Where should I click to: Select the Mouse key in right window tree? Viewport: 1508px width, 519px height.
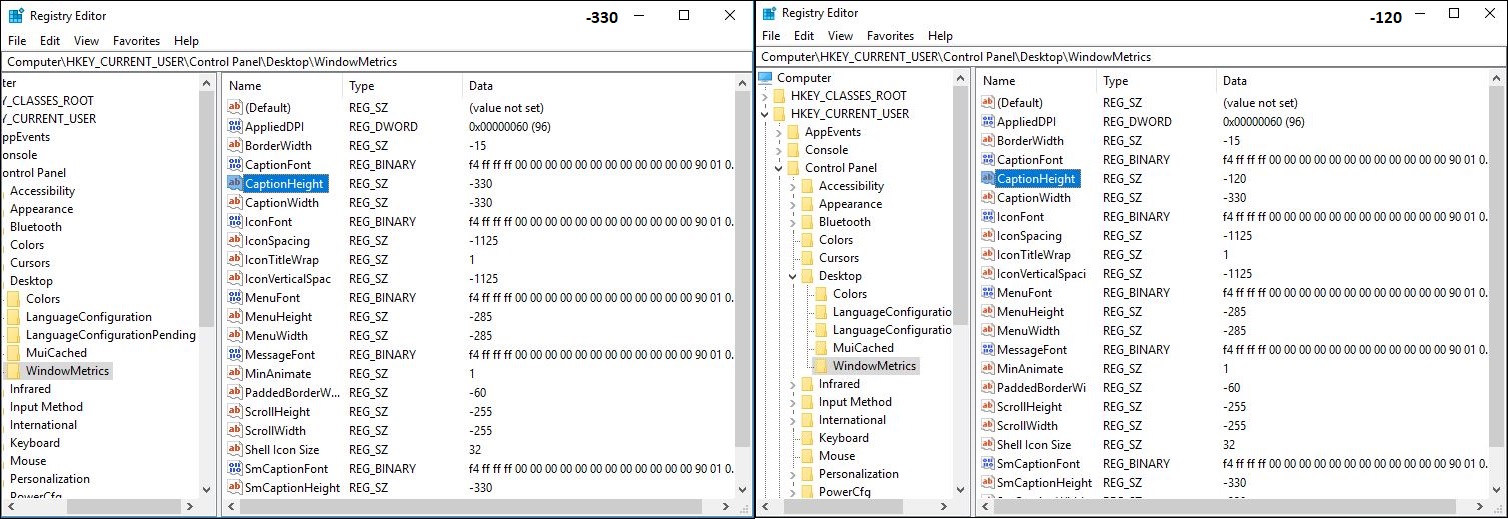click(837, 455)
